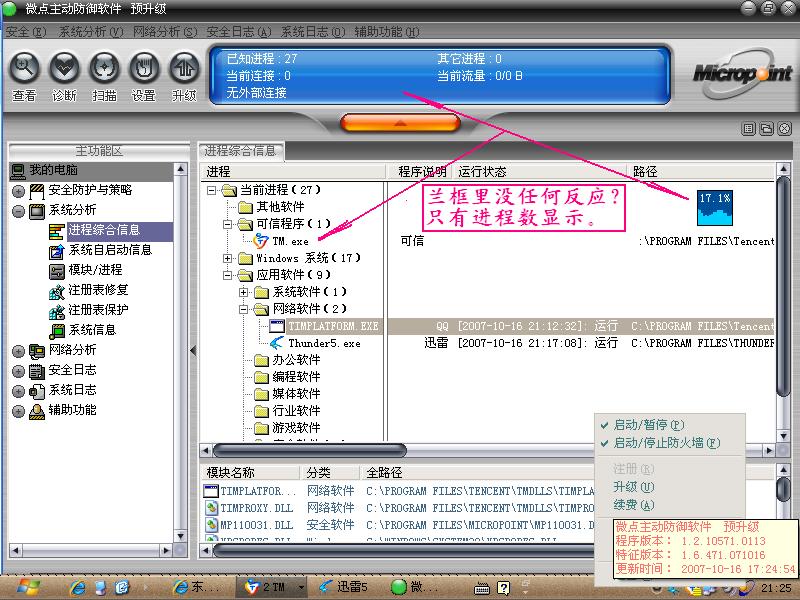Collapse the 应用软件 (9) group
Image resolution: width=800 pixels, height=600 pixels.
coord(228,275)
